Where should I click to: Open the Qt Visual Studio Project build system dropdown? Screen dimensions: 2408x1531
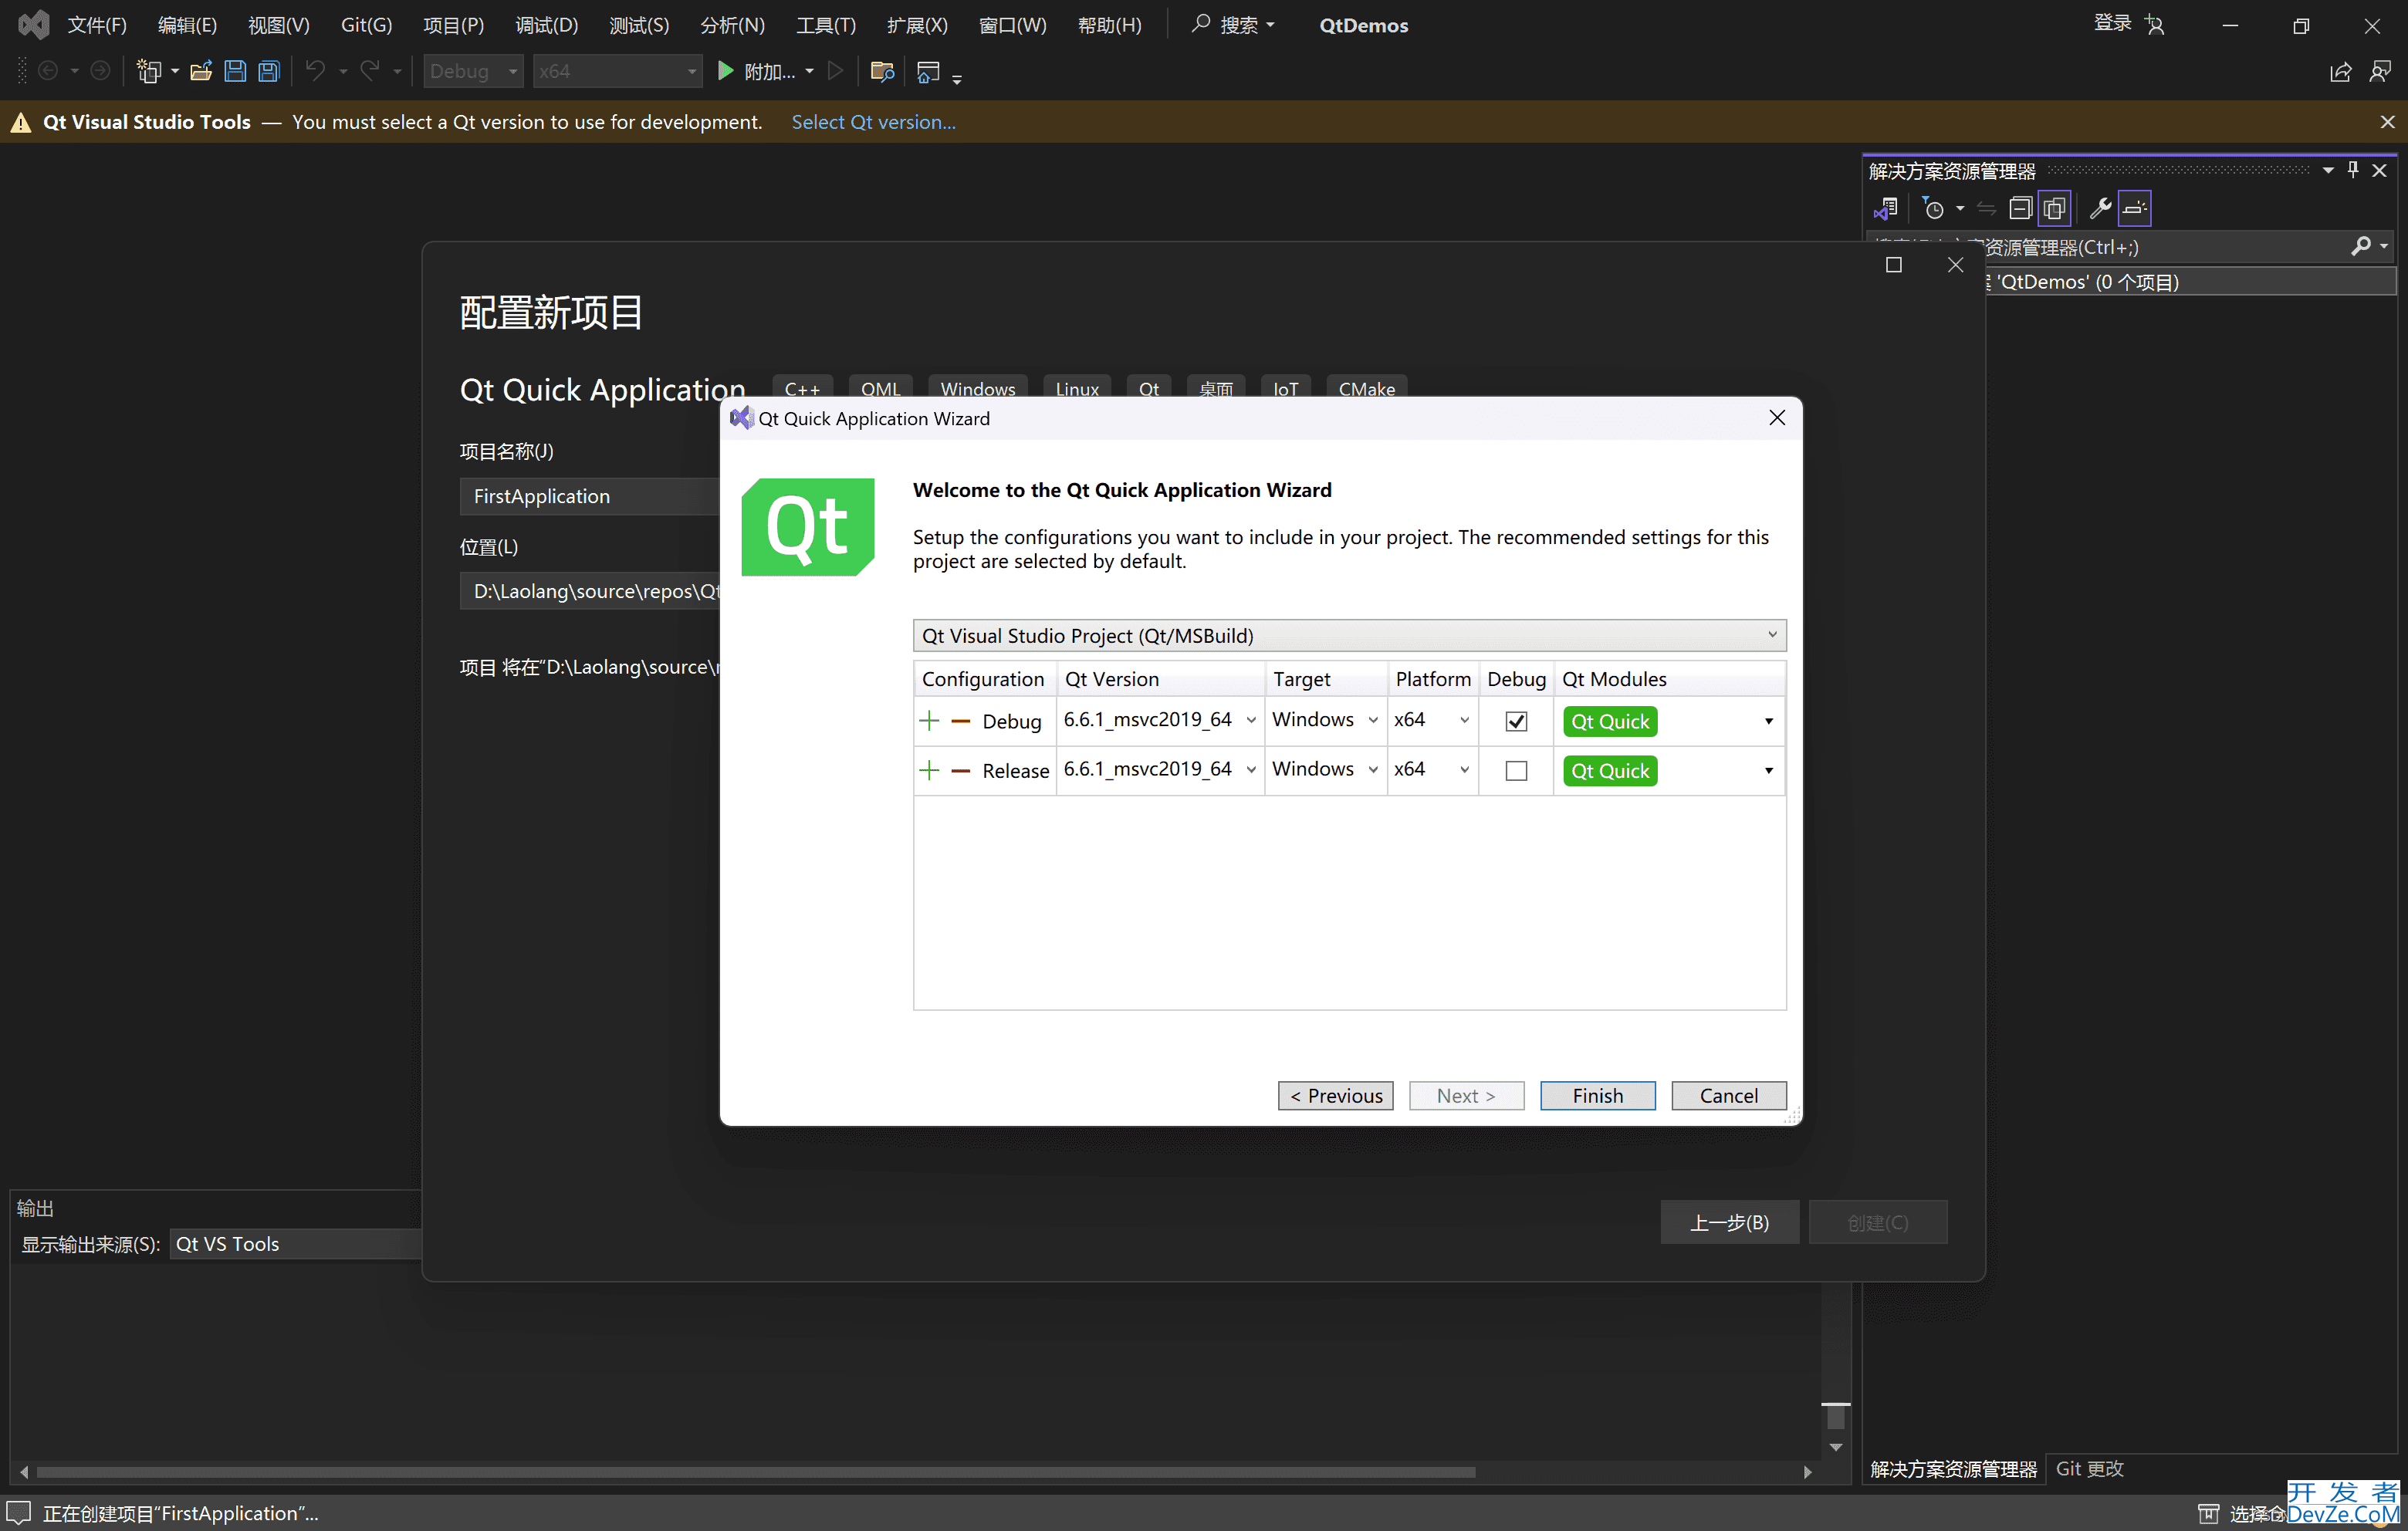(x=1349, y=635)
